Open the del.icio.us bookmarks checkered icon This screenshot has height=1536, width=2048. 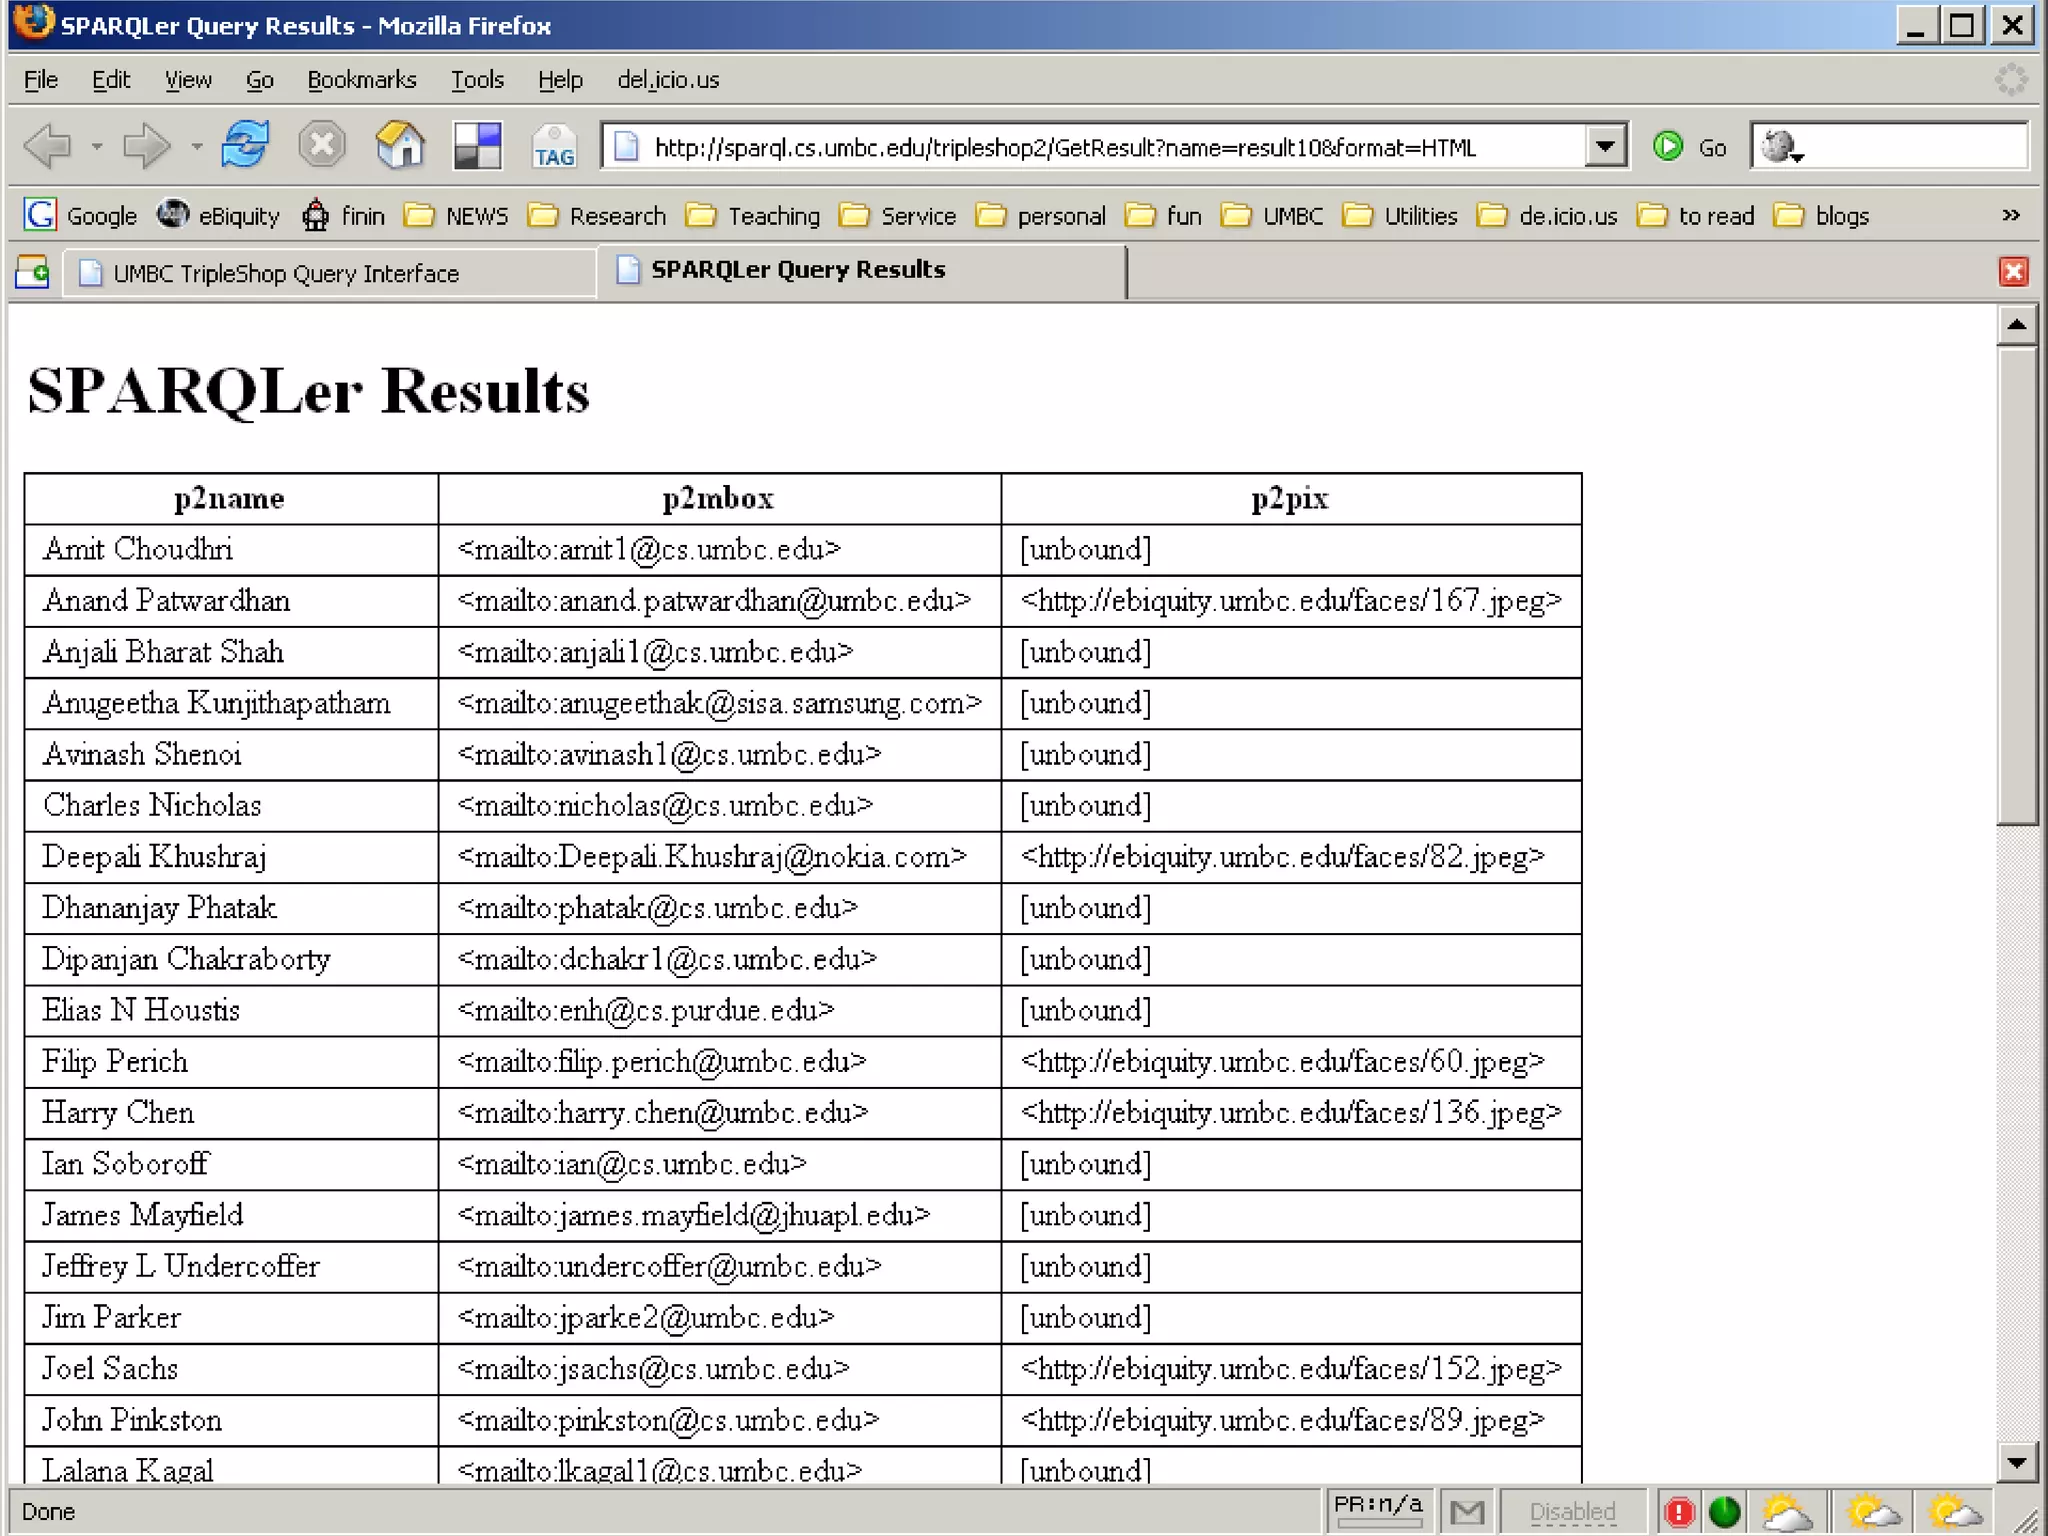click(x=477, y=146)
